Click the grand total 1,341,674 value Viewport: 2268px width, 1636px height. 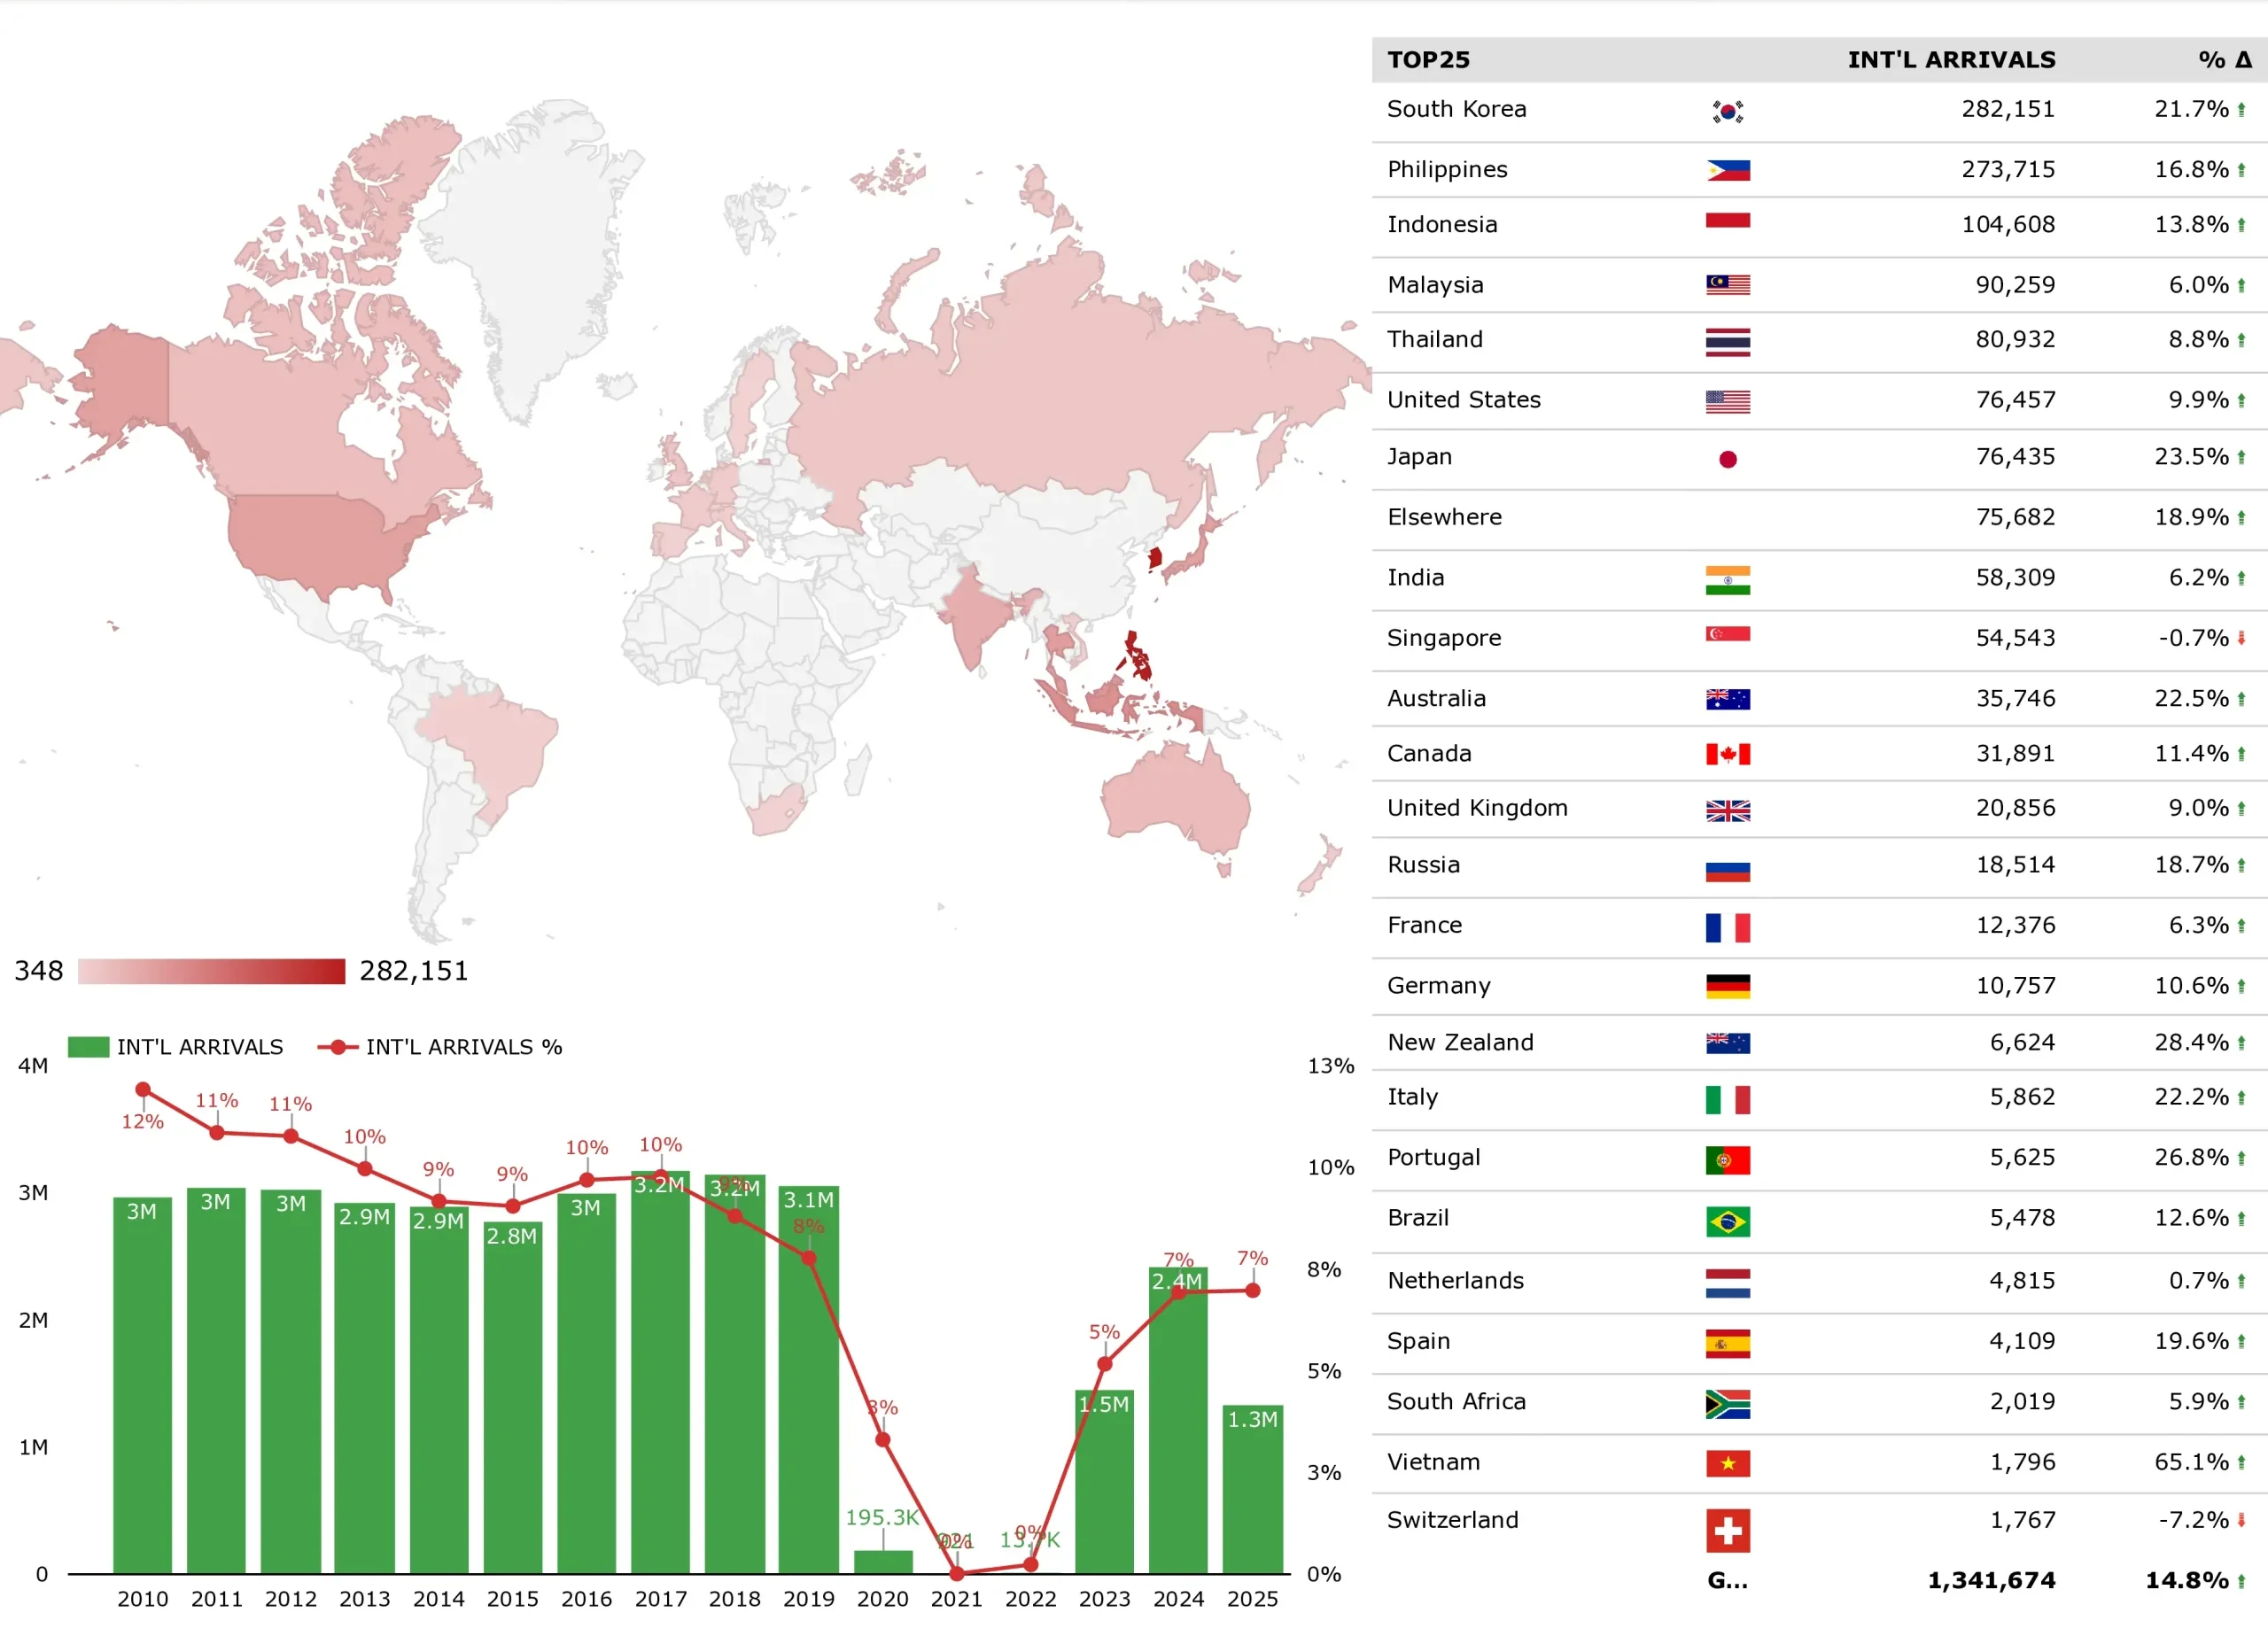1991,1580
